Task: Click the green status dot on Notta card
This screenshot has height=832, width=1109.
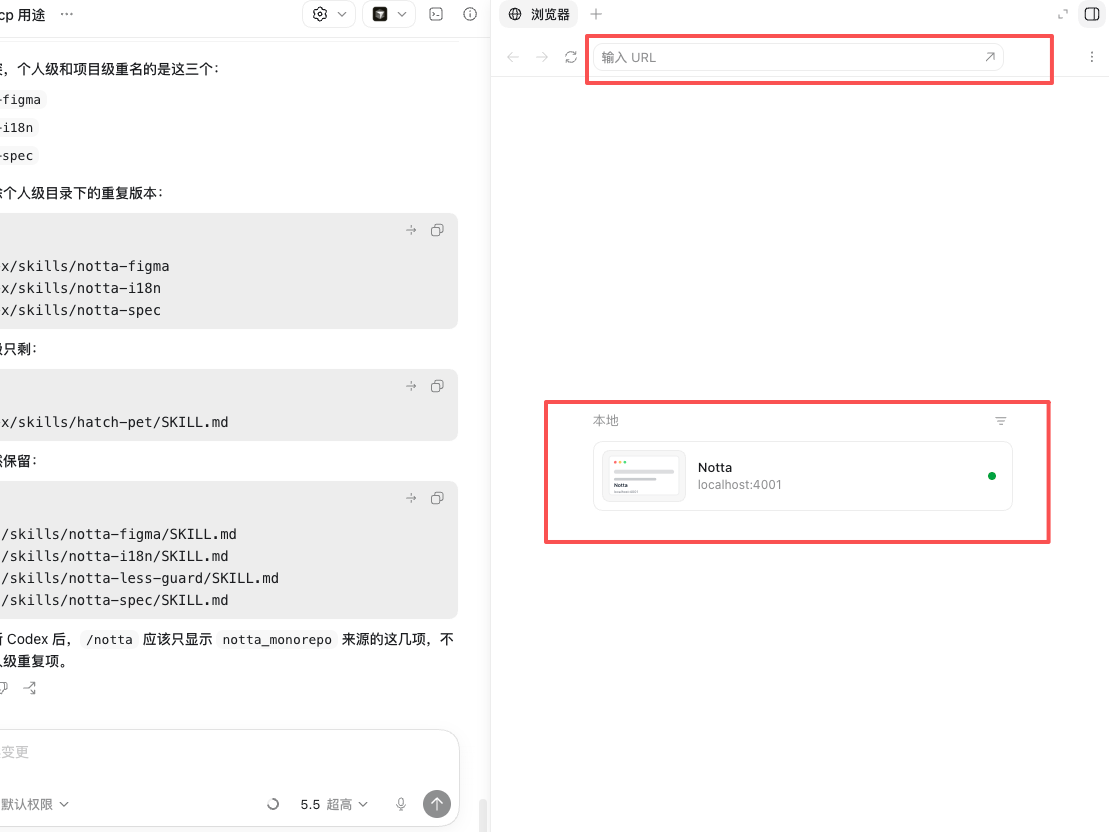Action: pos(992,476)
